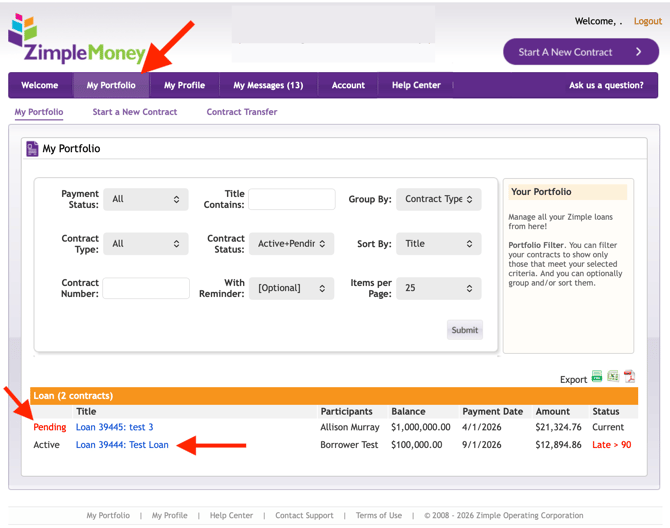670x528 pixels.
Task: Open My Messages (13) tab
Action: click(x=268, y=85)
